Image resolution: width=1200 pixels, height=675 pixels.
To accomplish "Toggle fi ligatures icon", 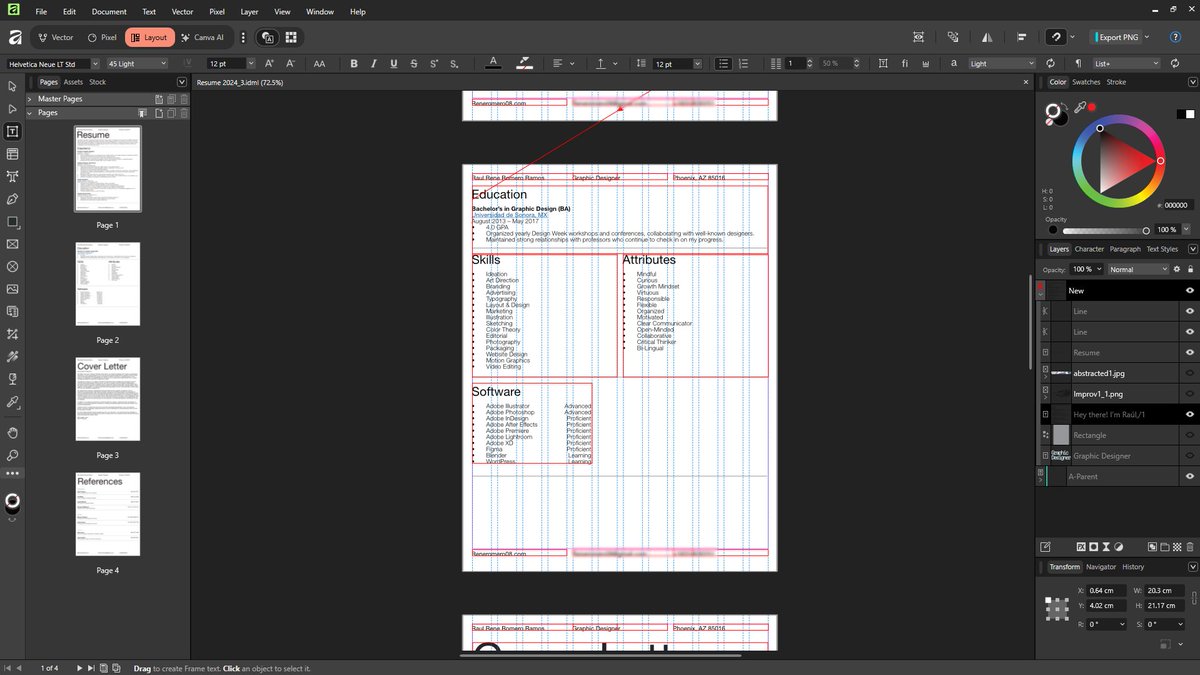I will tap(905, 63).
